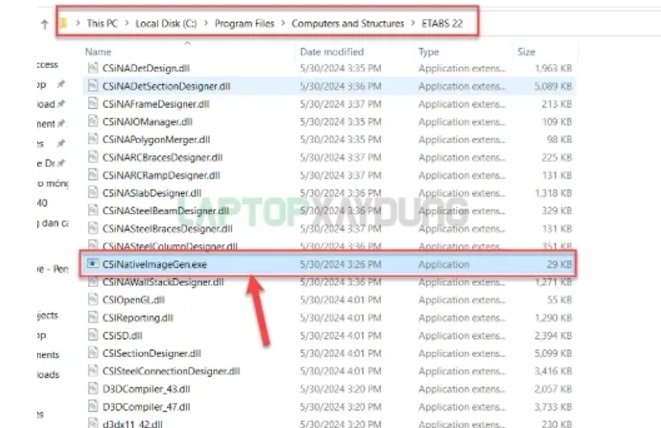The image size is (661, 428).
Task: Select the file name D3DCompiler_47.dll
Action: [146, 407]
